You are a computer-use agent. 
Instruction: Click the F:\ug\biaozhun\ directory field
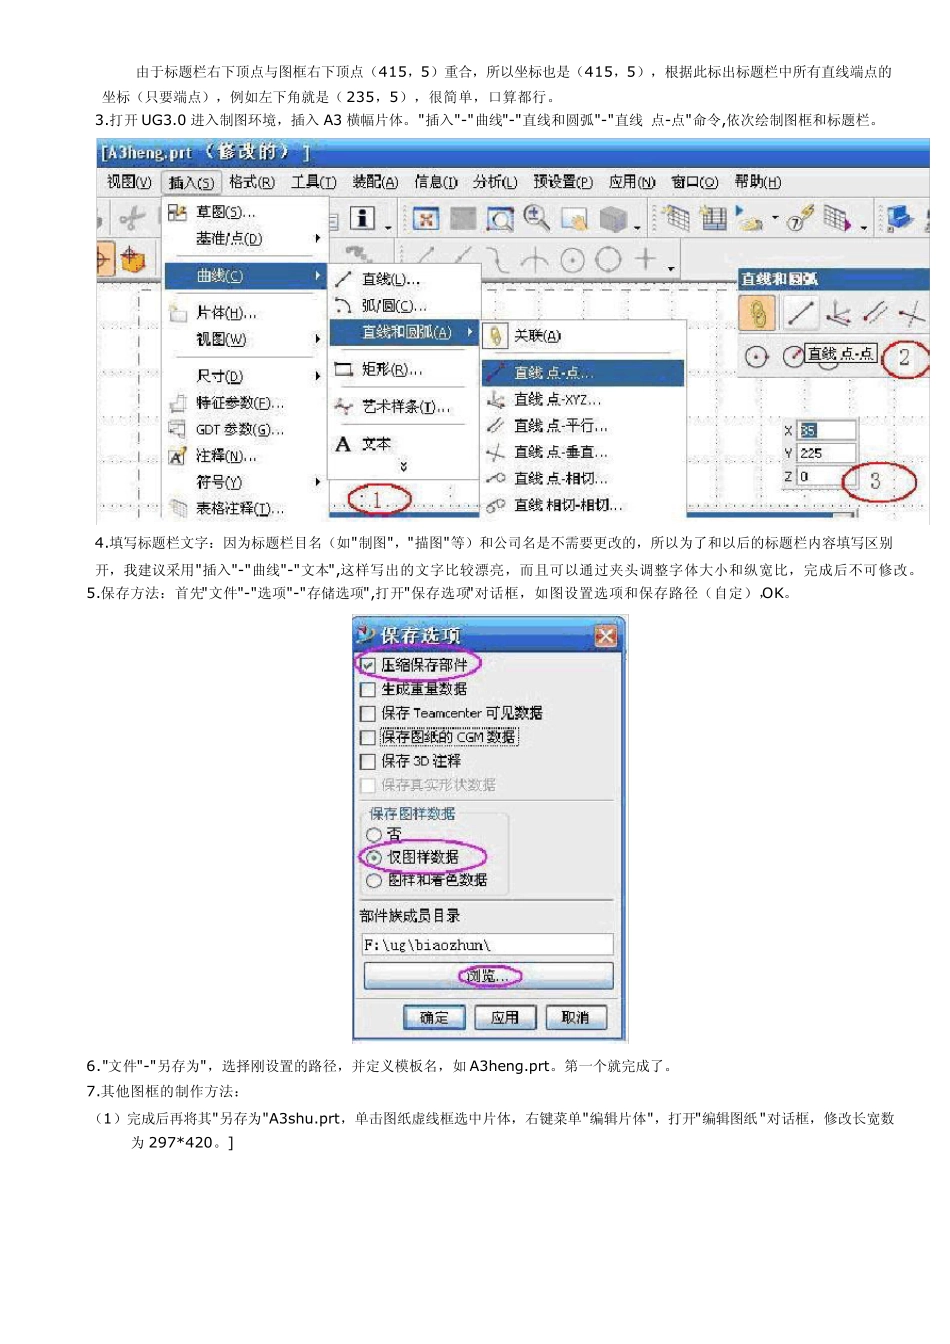pyautogui.click(x=487, y=945)
